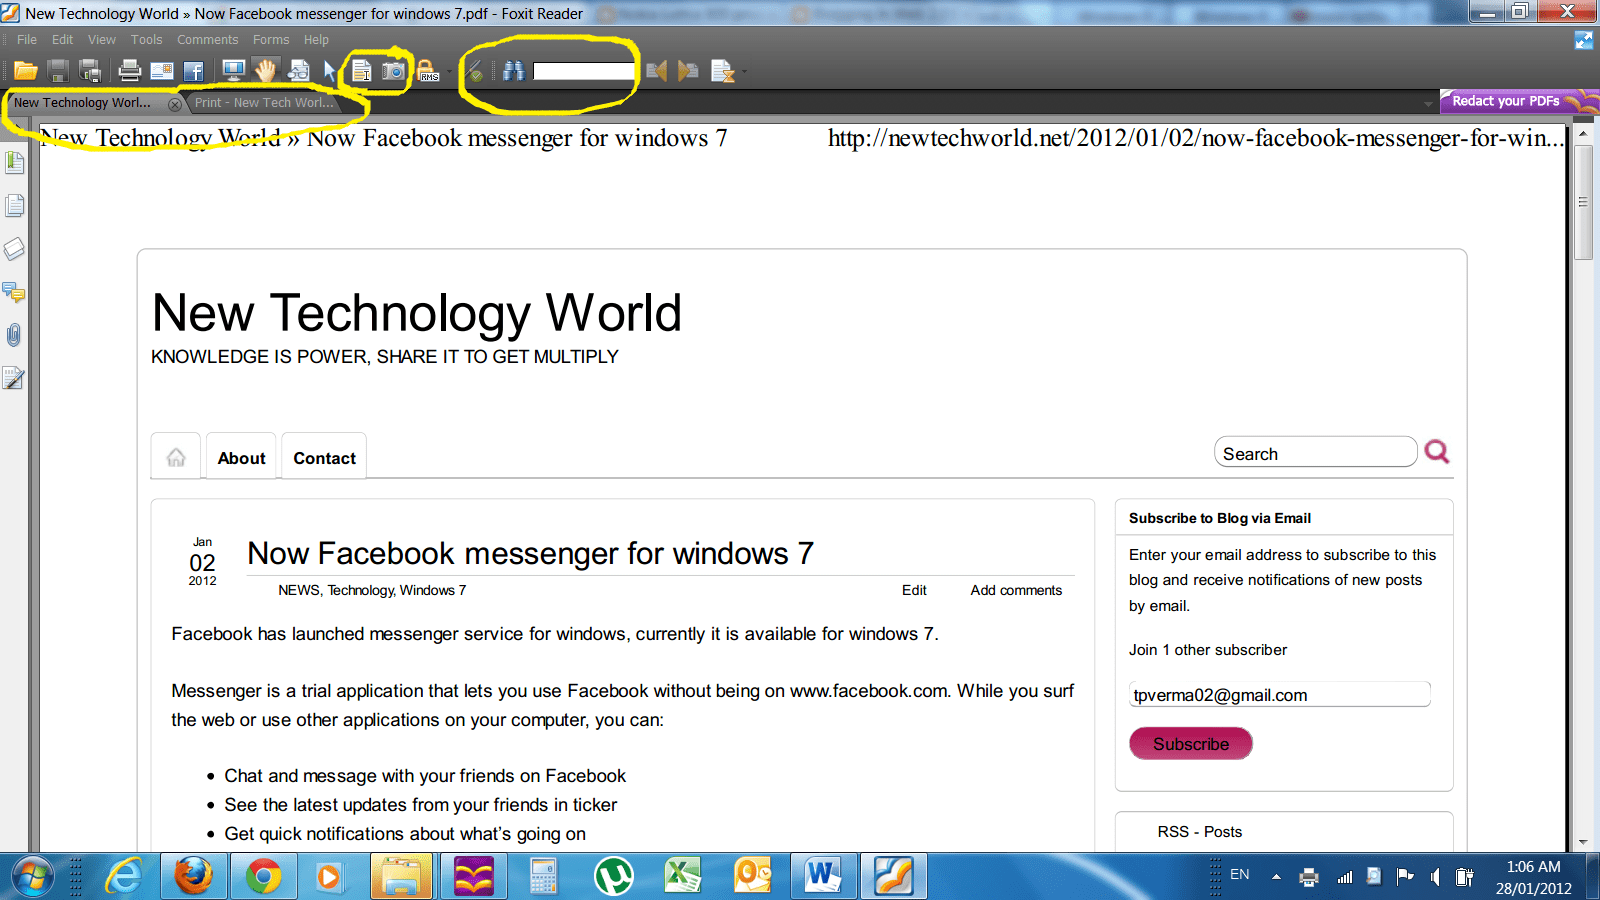
Task: Click the Contact page link
Action: click(324, 458)
